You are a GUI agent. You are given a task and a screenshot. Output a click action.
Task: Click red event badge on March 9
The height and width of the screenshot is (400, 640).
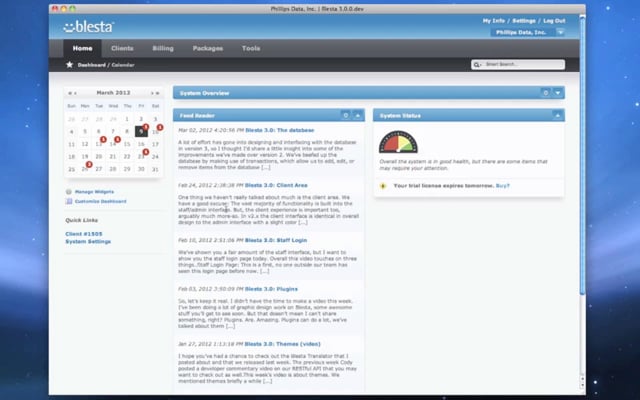click(x=146, y=127)
